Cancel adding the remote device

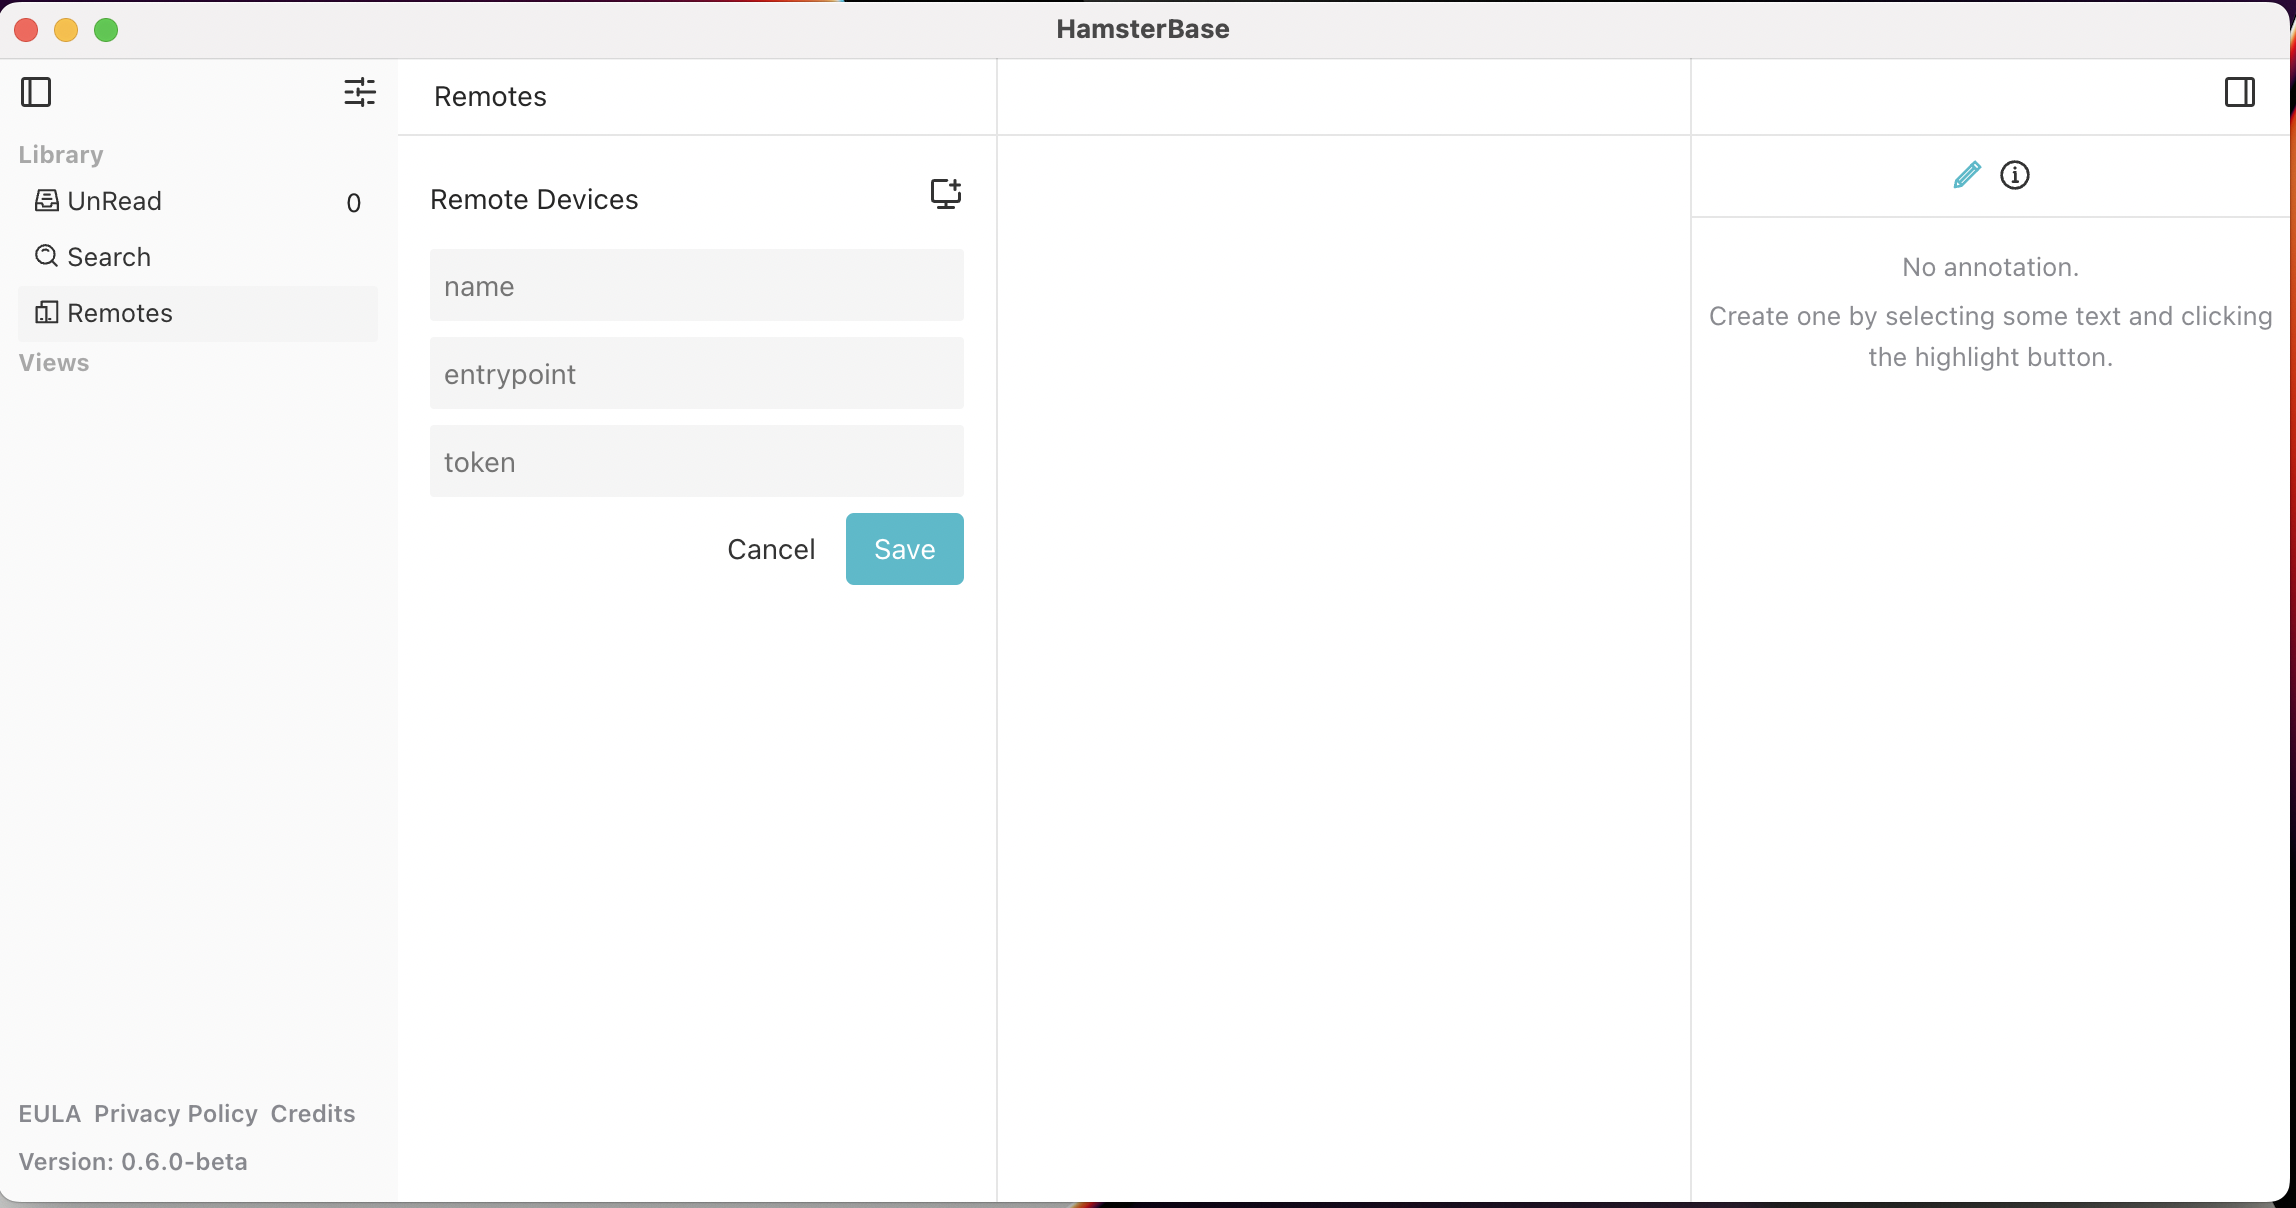point(771,548)
